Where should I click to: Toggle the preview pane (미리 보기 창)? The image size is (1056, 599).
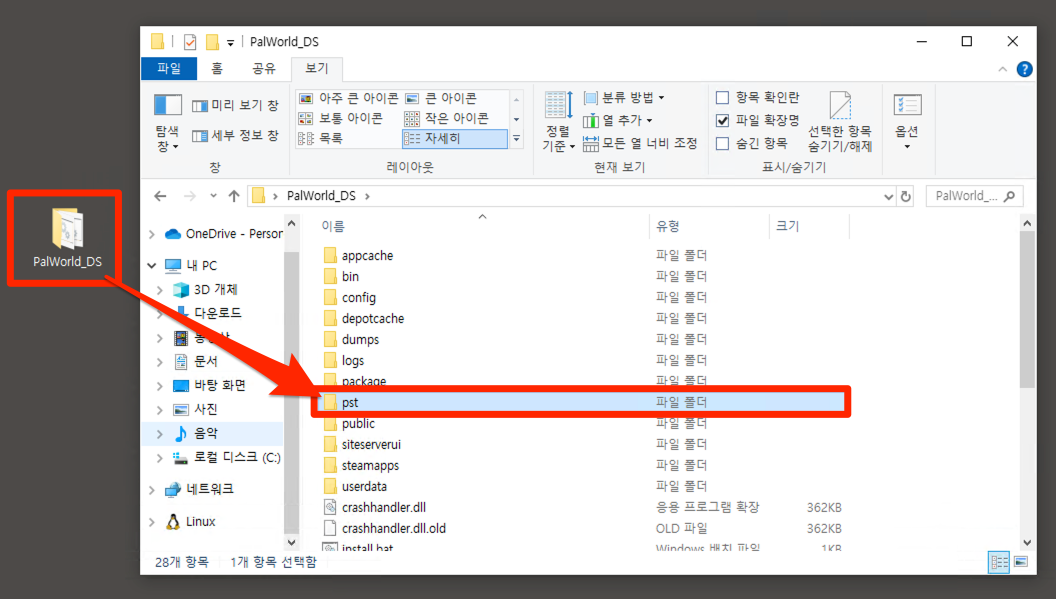pyautogui.click(x=235, y=105)
